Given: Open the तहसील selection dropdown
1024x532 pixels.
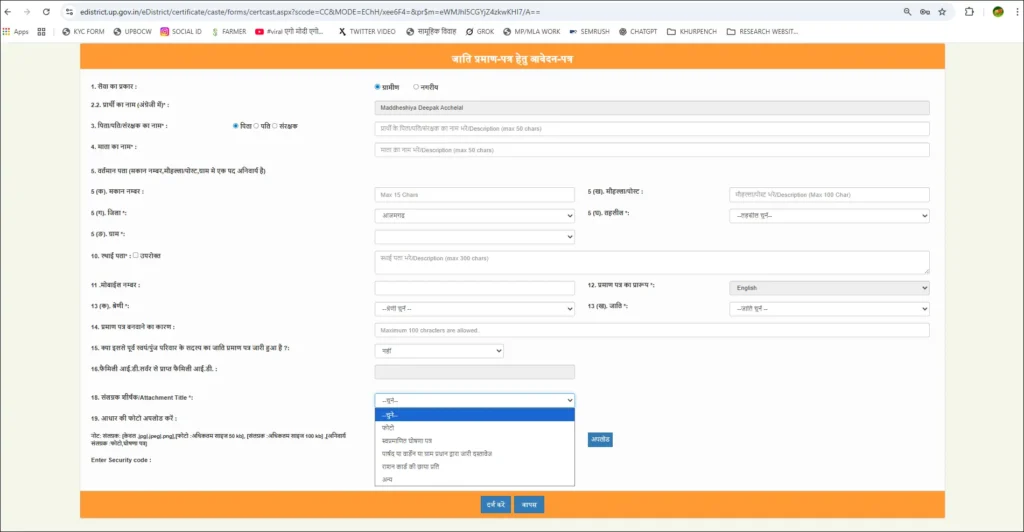Looking at the screenshot, I should pos(829,215).
